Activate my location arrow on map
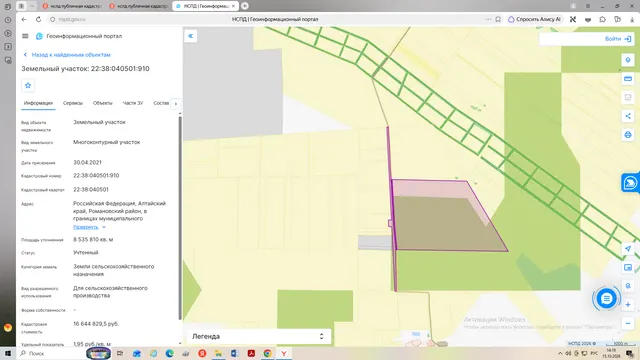The height and width of the screenshot is (360, 640). click(x=628, y=249)
